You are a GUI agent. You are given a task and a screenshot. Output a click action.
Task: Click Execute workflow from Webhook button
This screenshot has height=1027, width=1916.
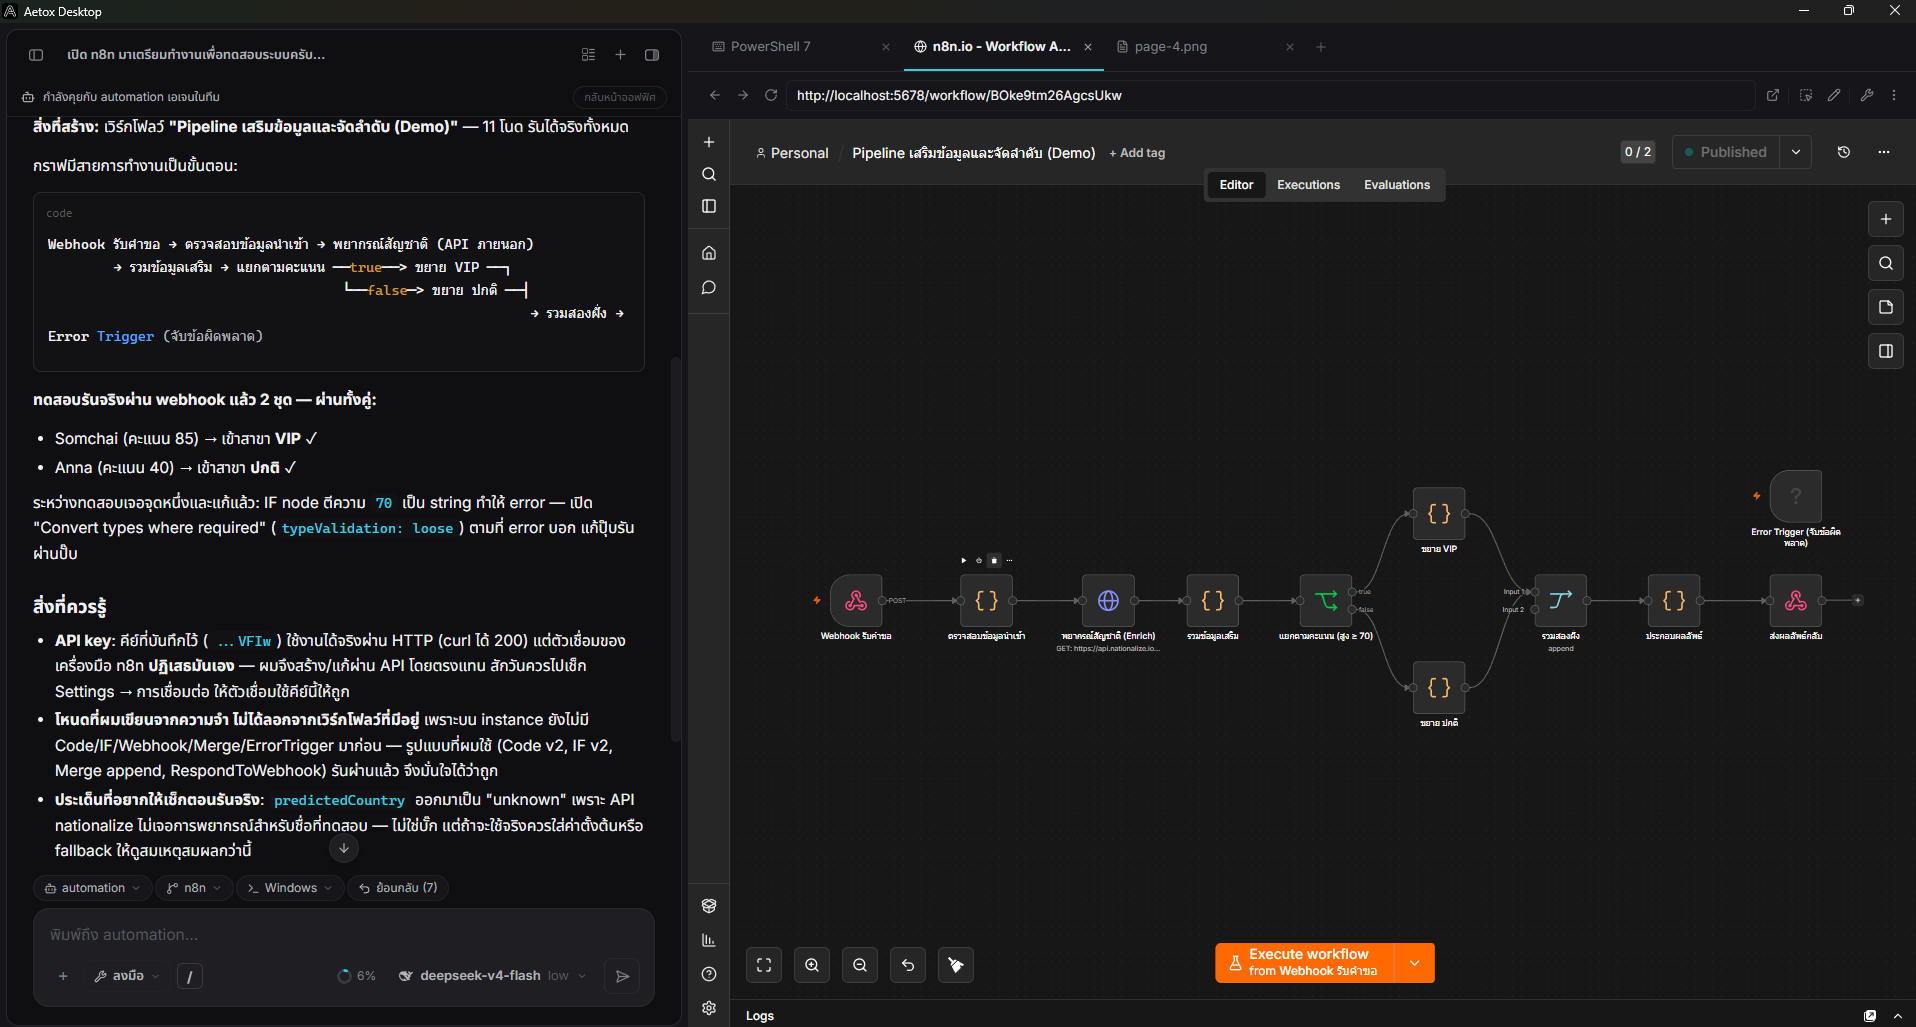1304,963
